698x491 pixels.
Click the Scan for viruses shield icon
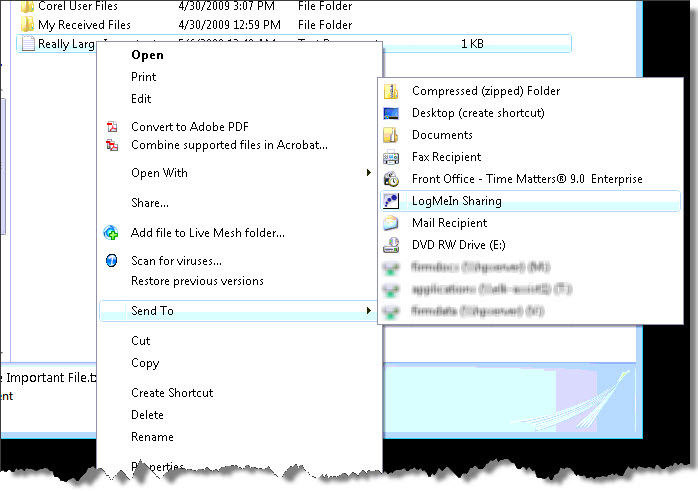pos(112,261)
